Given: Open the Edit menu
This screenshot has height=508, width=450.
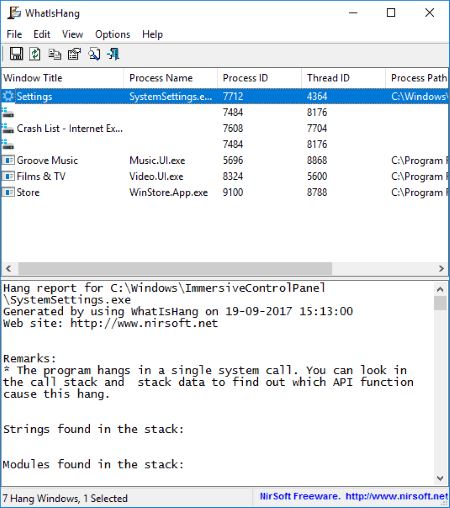Looking at the screenshot, I should 42,34.
